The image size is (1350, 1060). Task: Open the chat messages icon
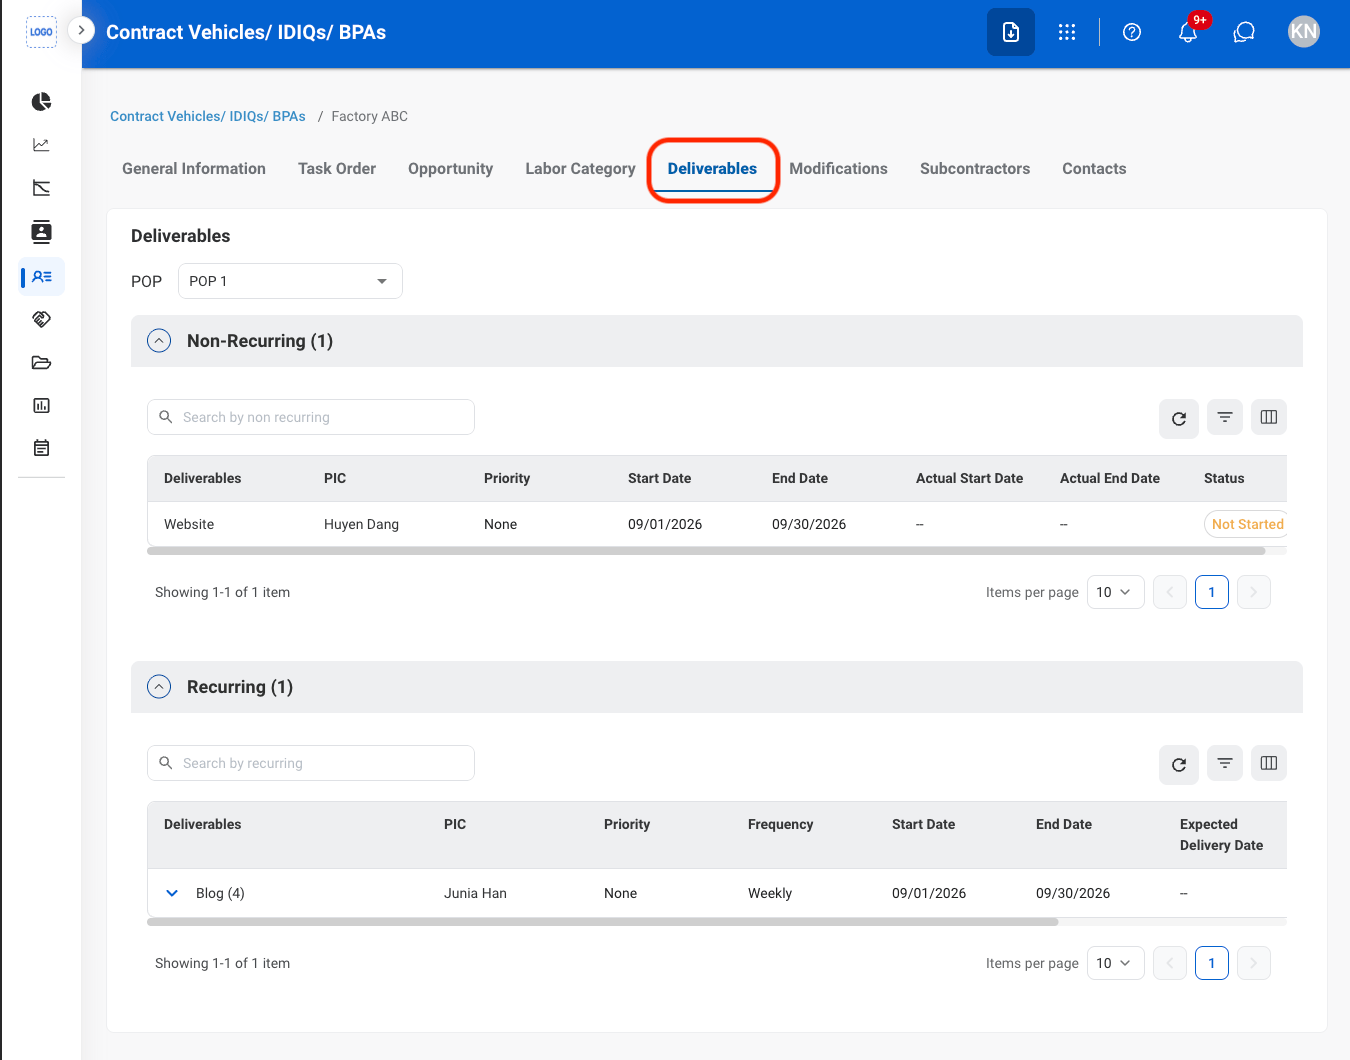1244,32
